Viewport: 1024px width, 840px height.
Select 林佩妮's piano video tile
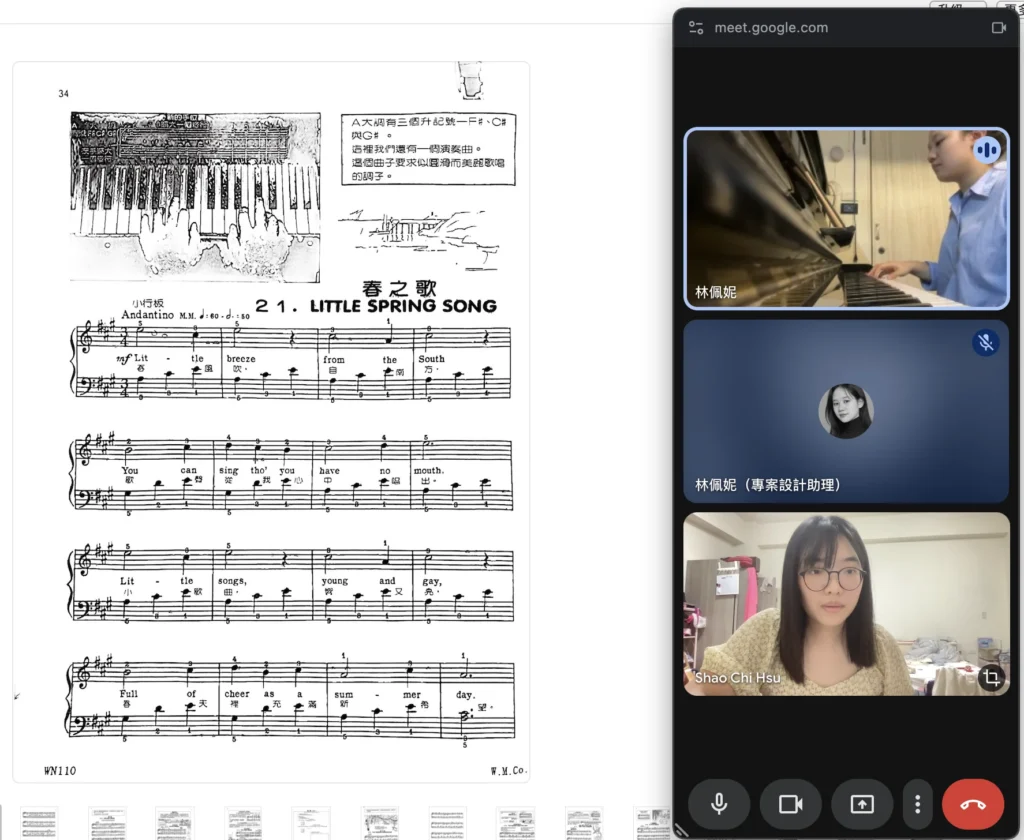click(846, 218)
